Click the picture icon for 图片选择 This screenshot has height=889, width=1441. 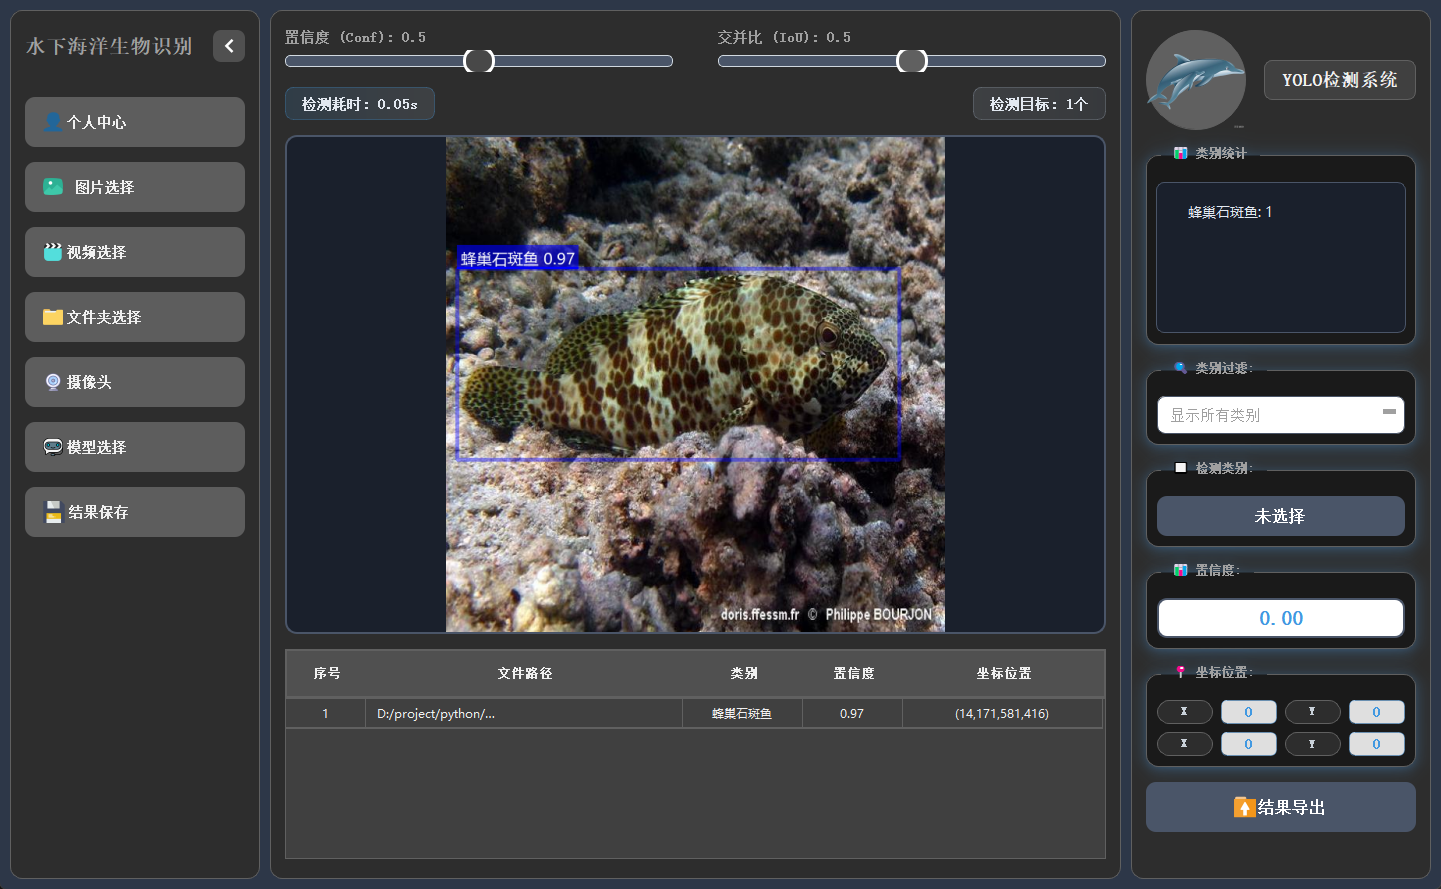[x=53, y=187]
